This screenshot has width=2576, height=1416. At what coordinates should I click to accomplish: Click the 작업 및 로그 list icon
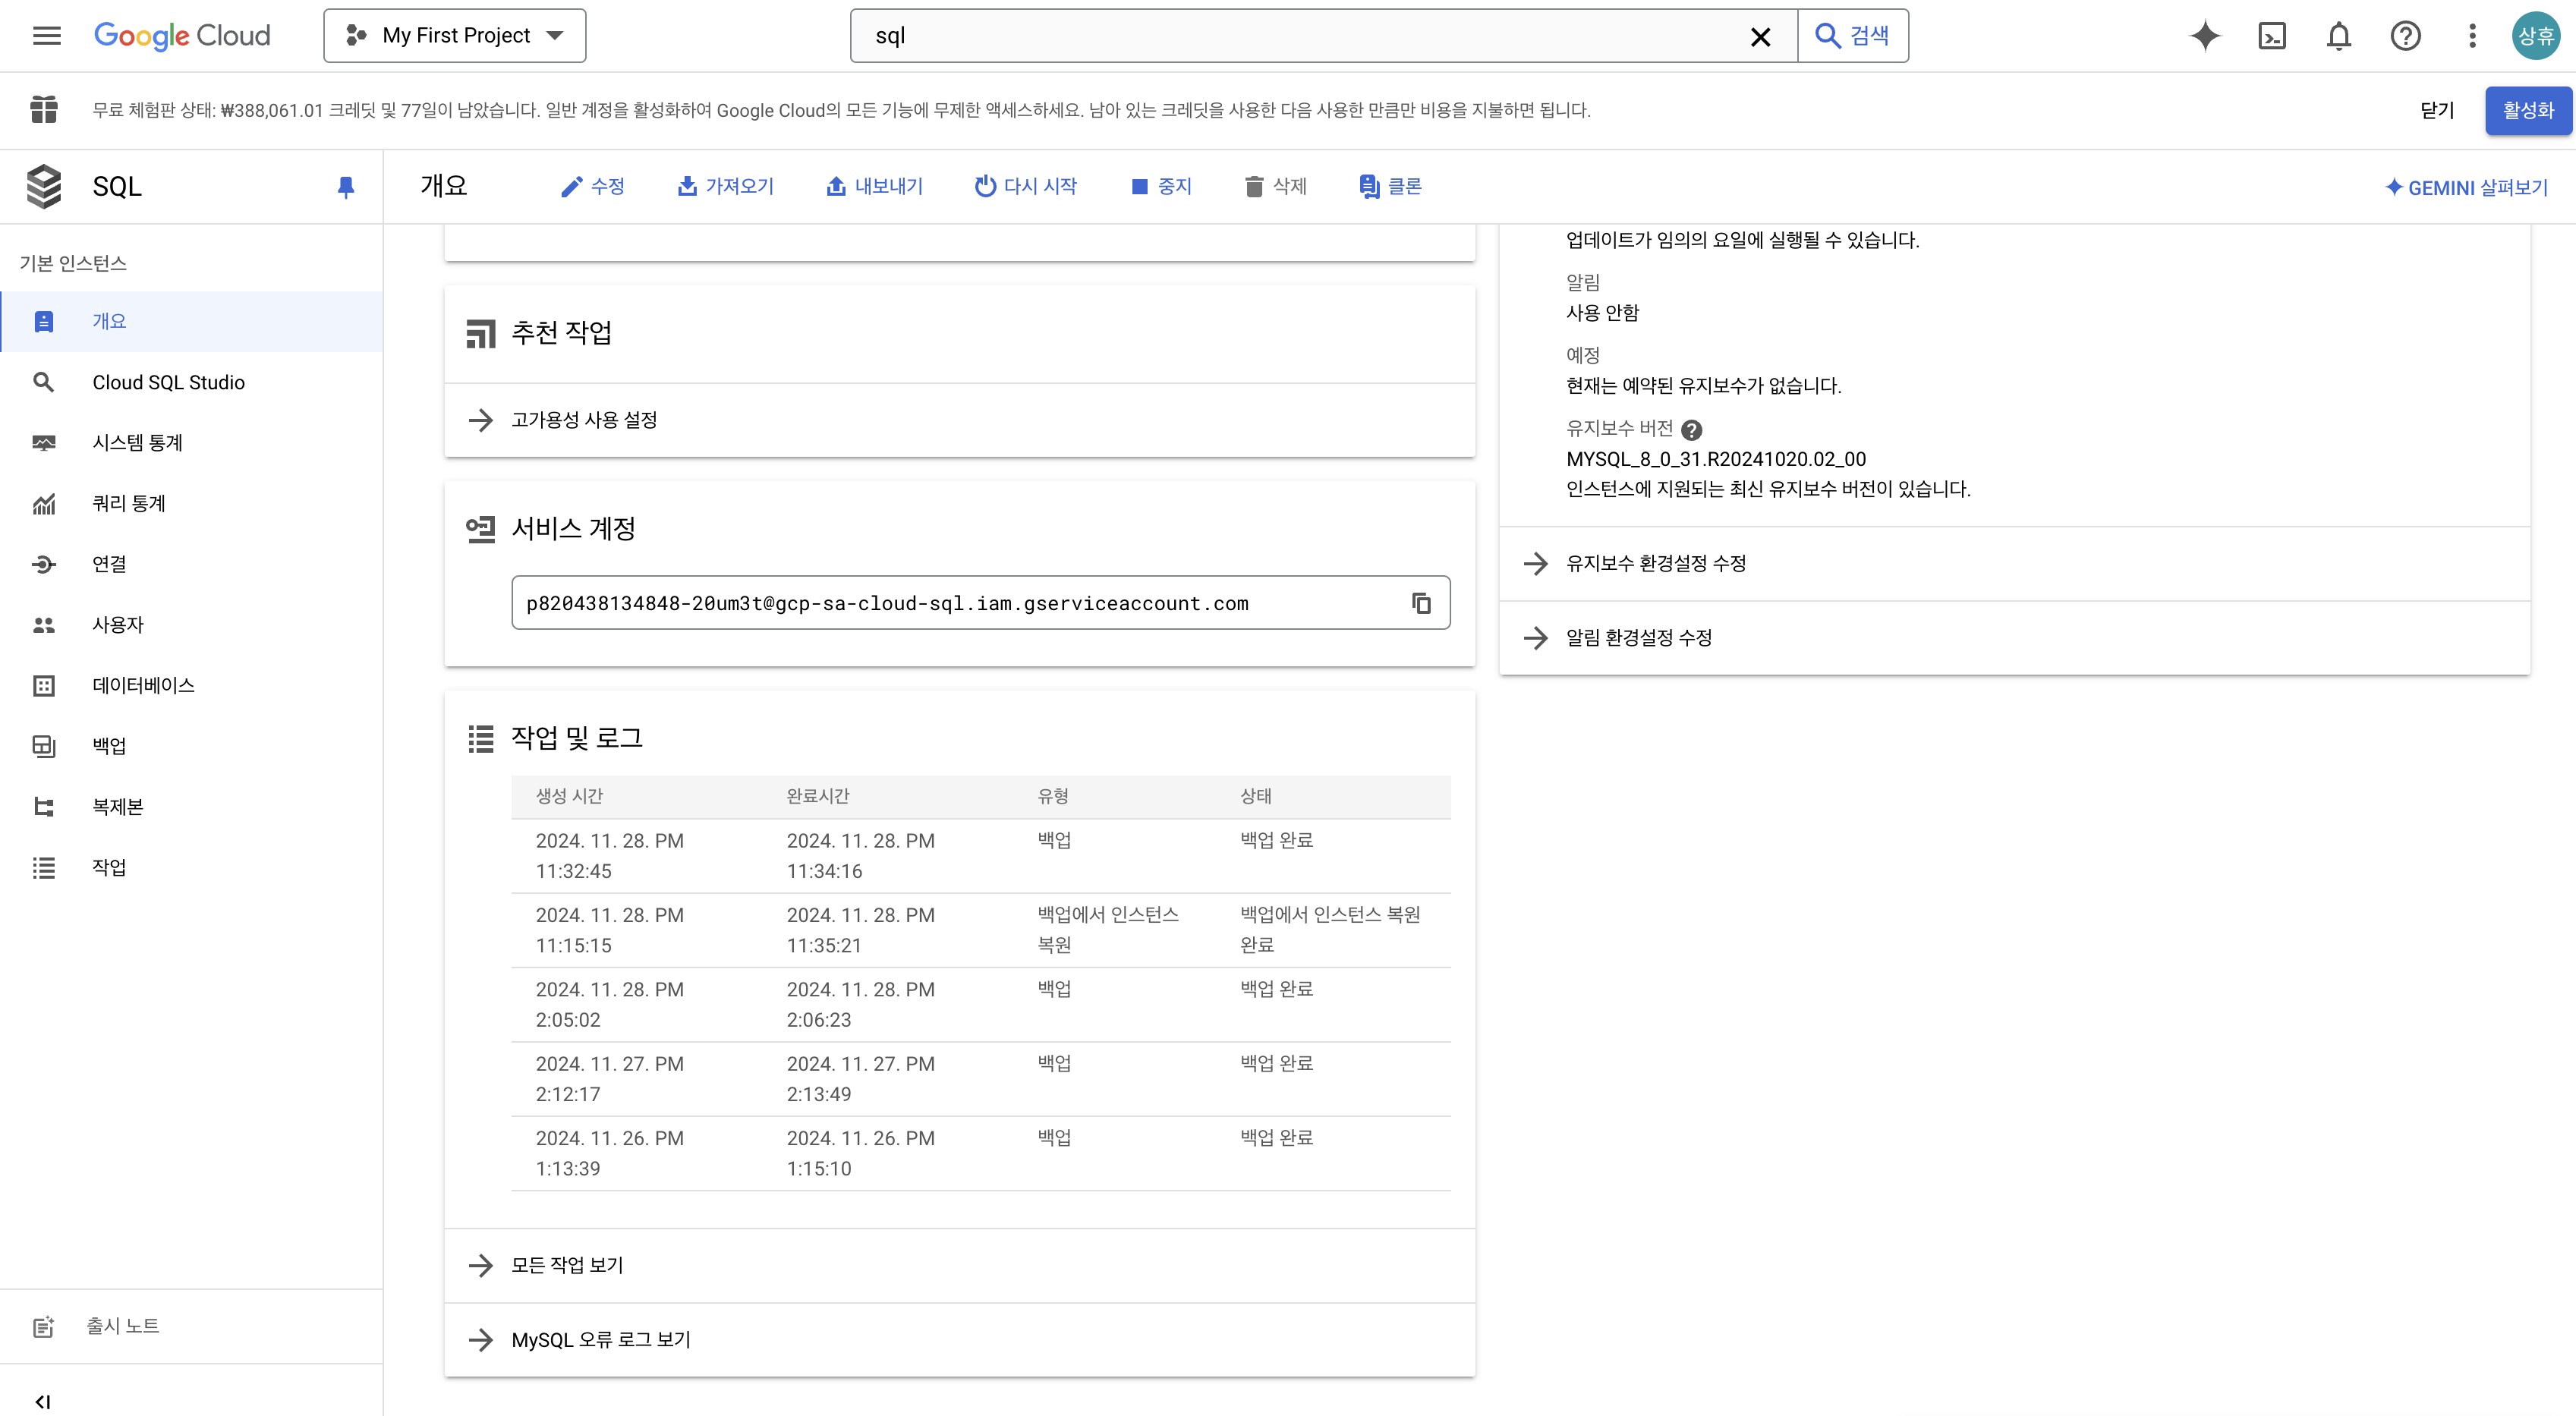[x=481, y=738]
